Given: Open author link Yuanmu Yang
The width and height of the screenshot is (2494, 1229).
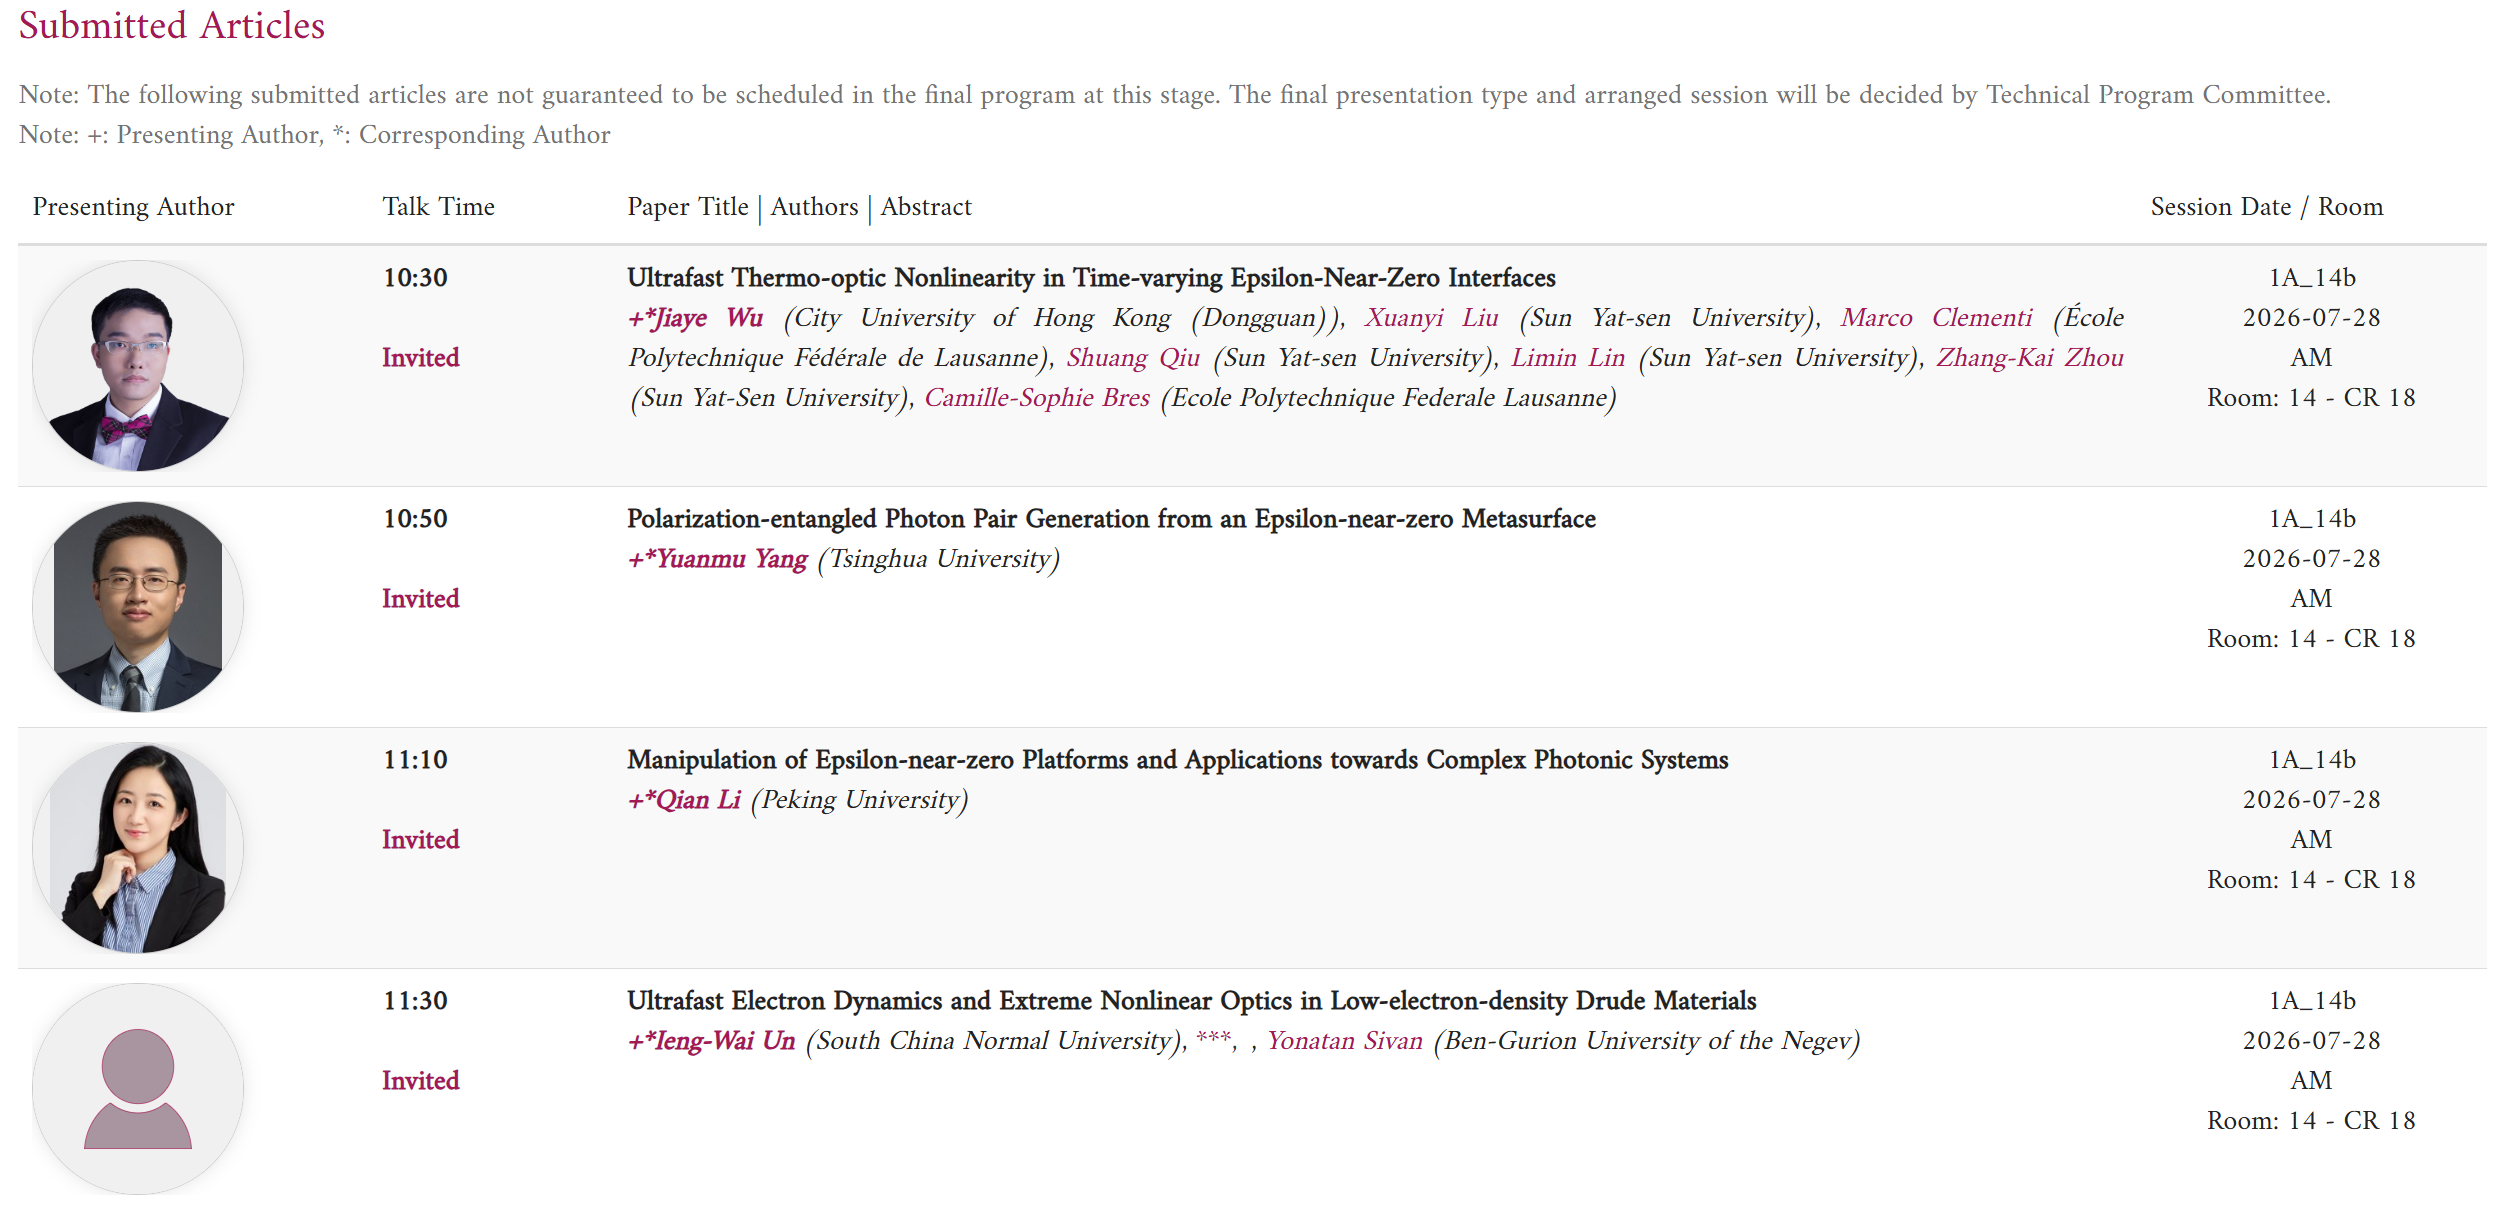Looking at the screenshot, I should pyautogui.click(x=717, y=559).
